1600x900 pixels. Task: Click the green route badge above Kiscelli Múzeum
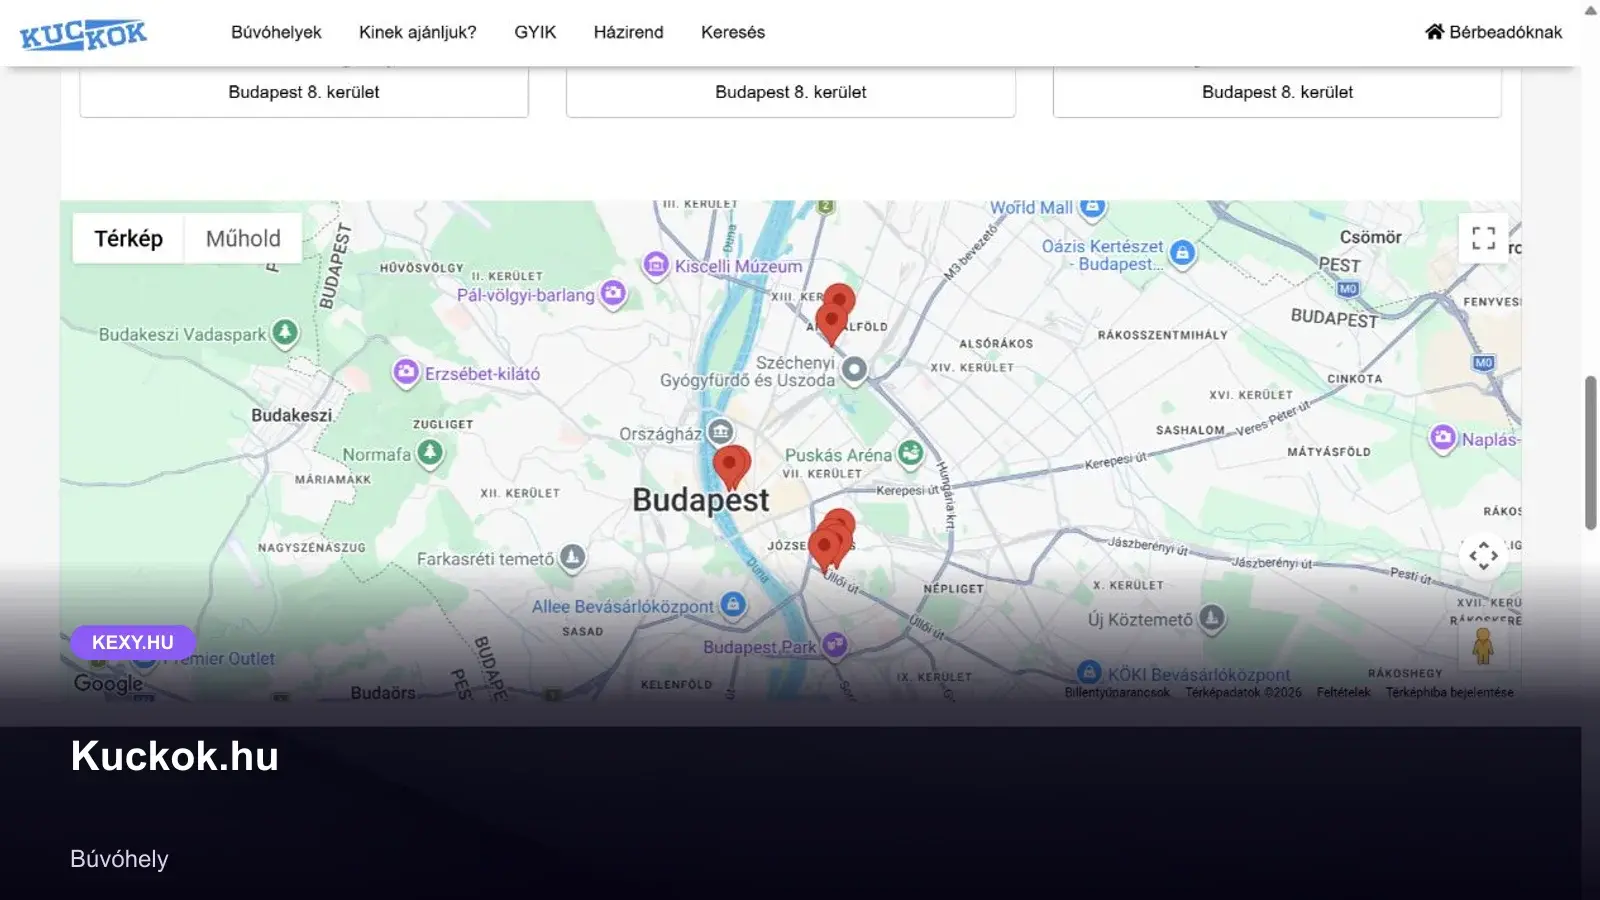click(825, 206)
